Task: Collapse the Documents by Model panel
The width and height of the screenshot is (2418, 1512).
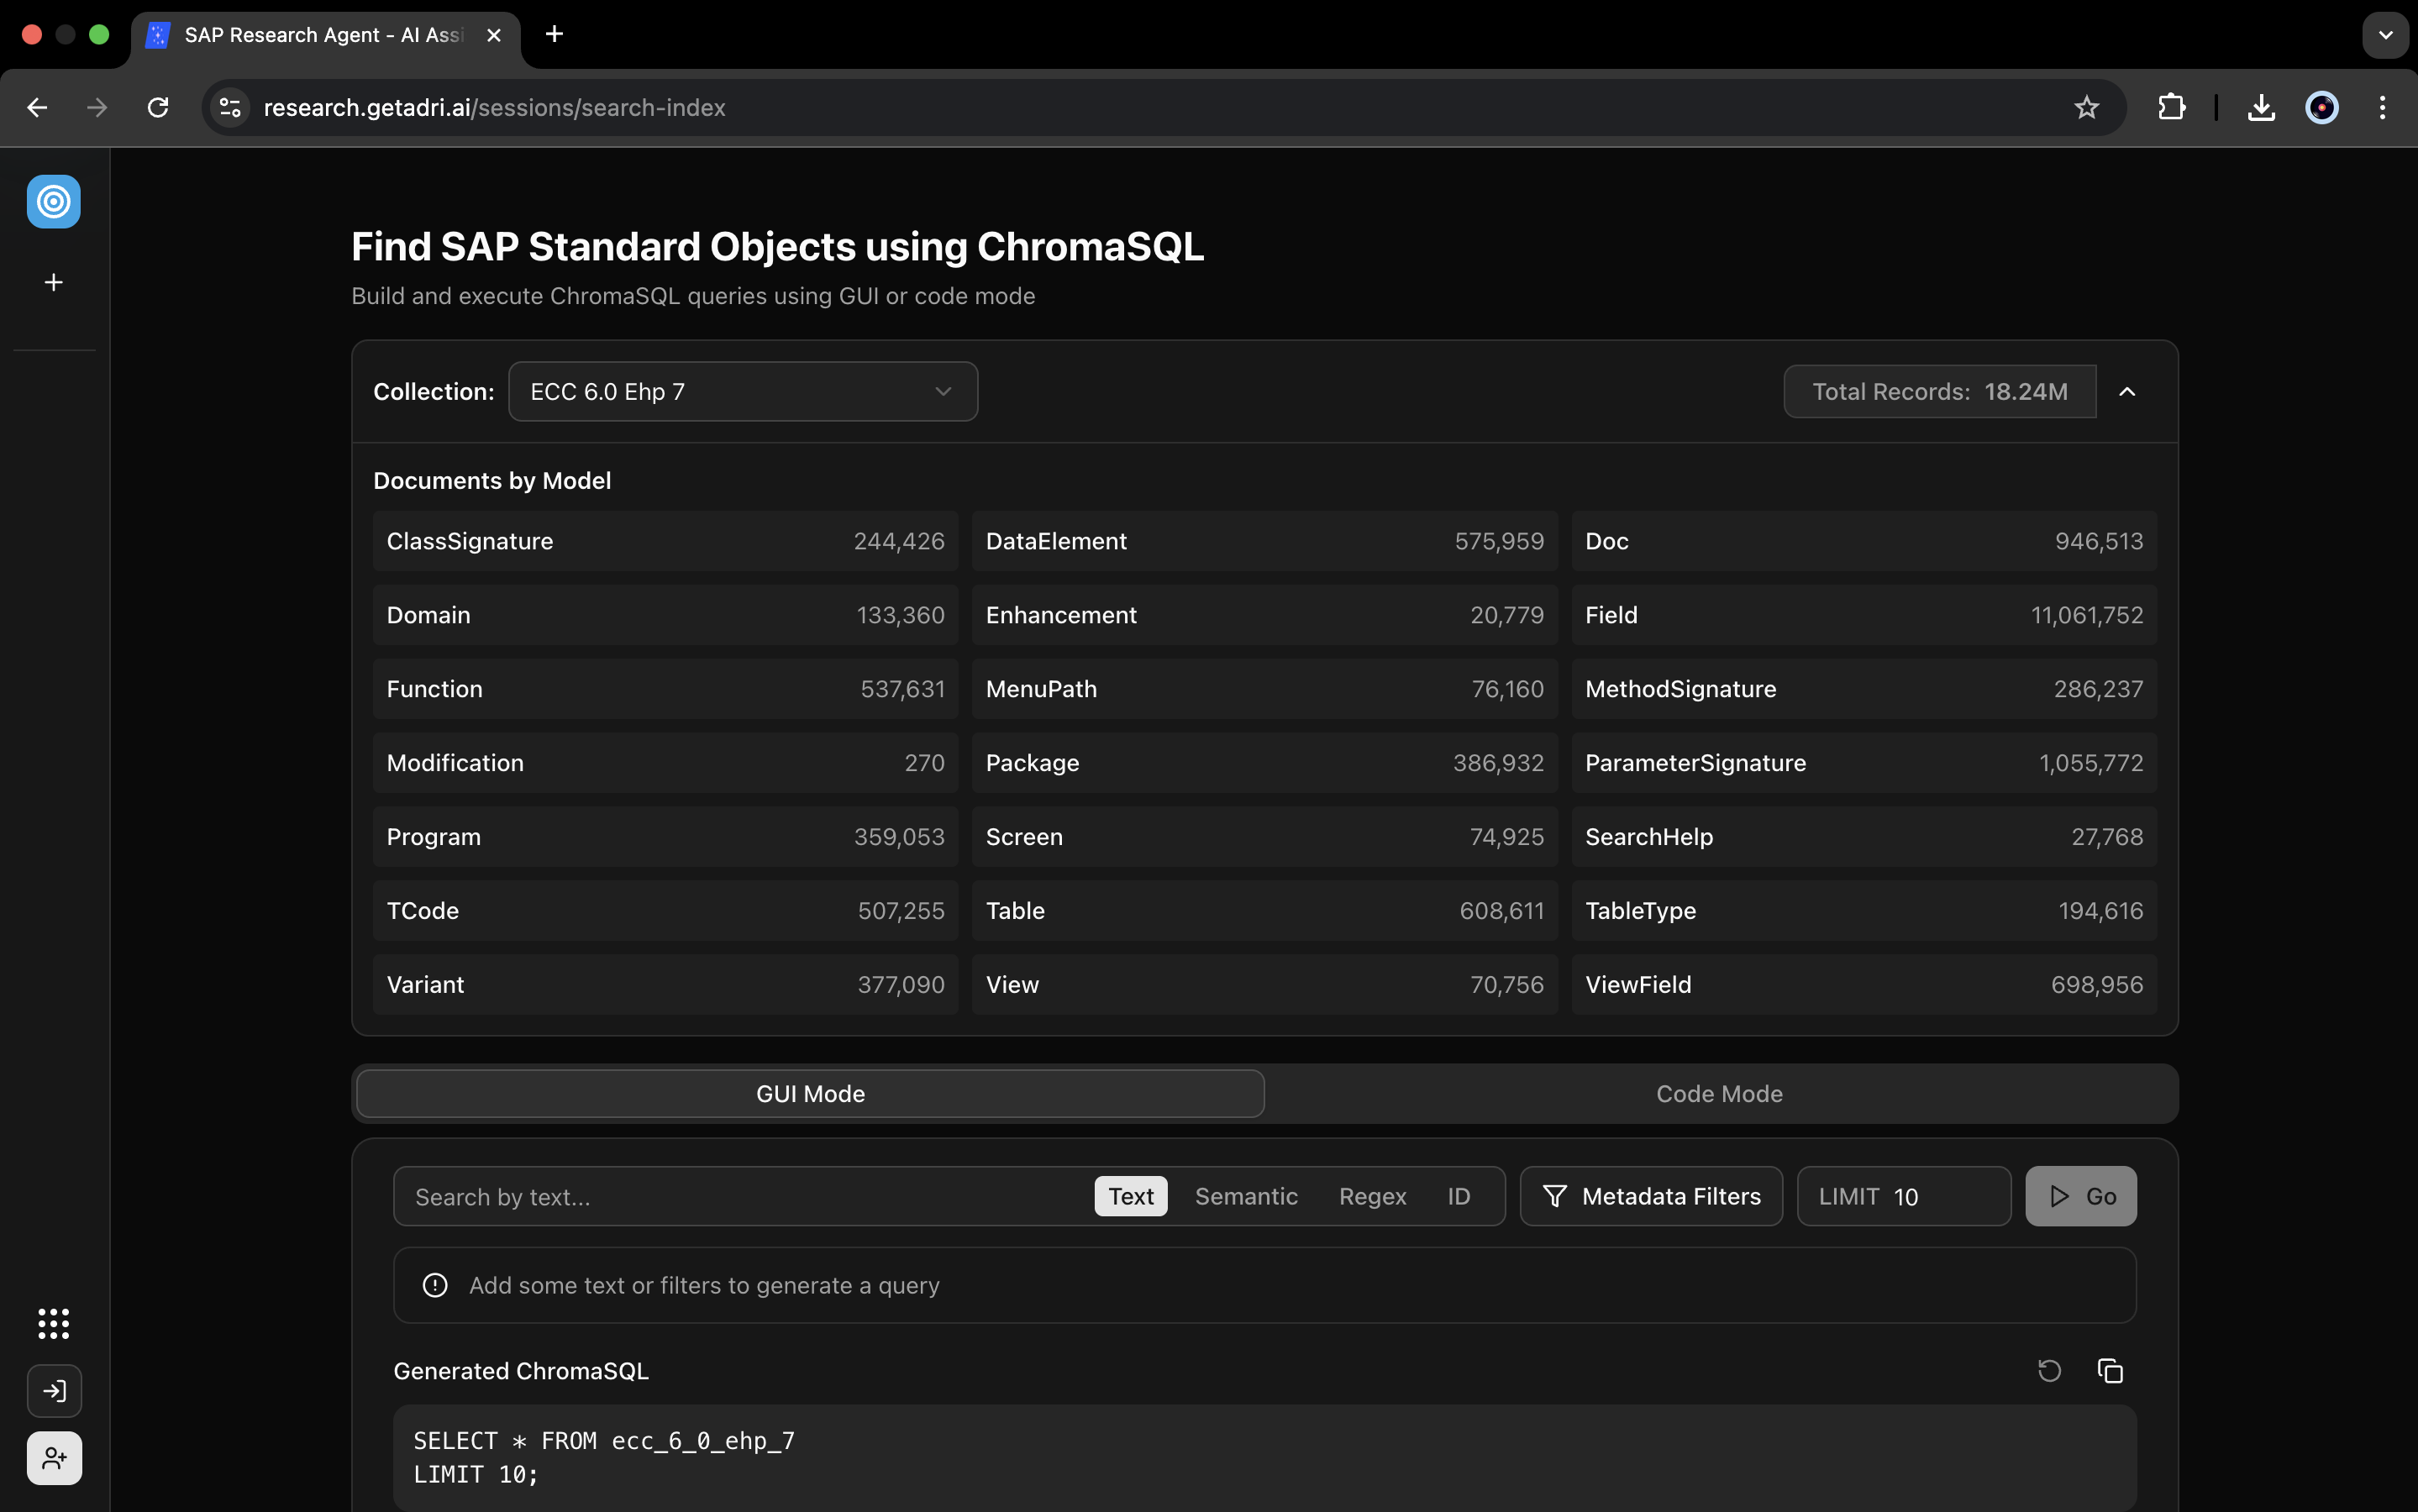Action: pyautogui.click(x=2127, y=391)
